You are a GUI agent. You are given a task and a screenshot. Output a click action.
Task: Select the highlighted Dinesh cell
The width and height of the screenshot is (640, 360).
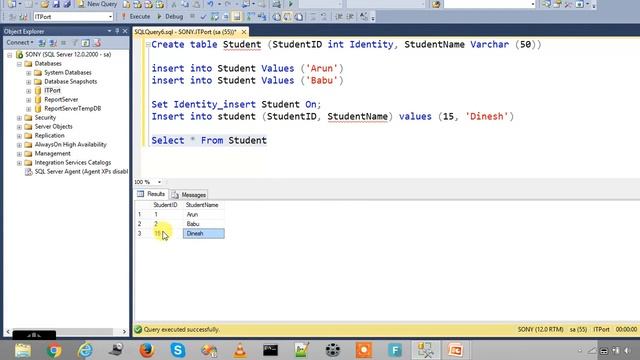pos(203,233)
